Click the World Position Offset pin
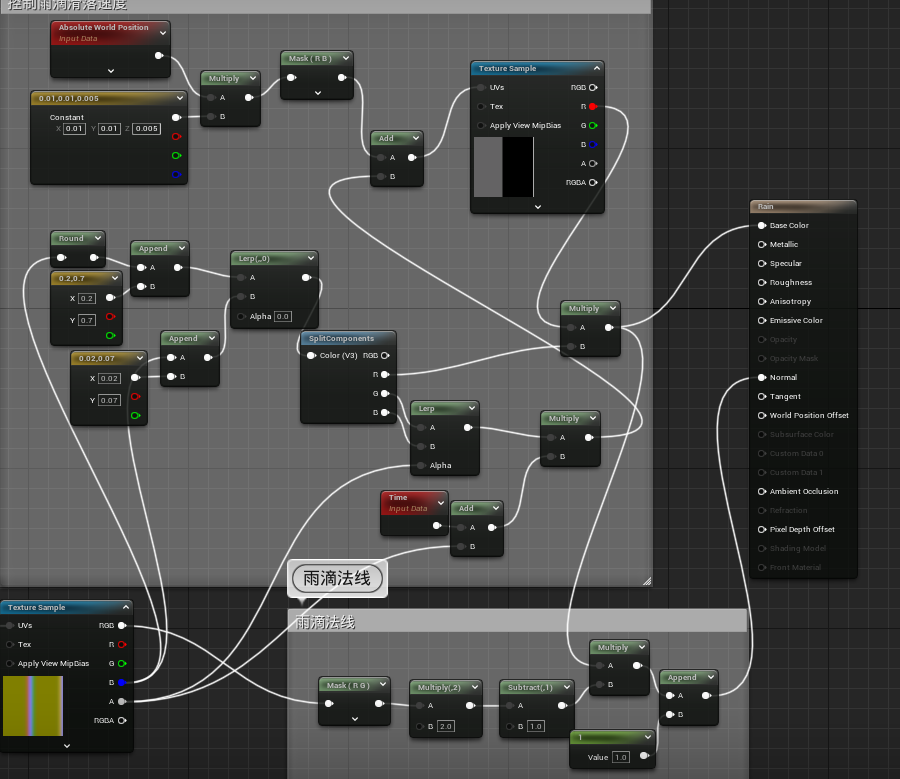This screenshot has width=900, height=779. pyautogui.click(x=762, y=415)
